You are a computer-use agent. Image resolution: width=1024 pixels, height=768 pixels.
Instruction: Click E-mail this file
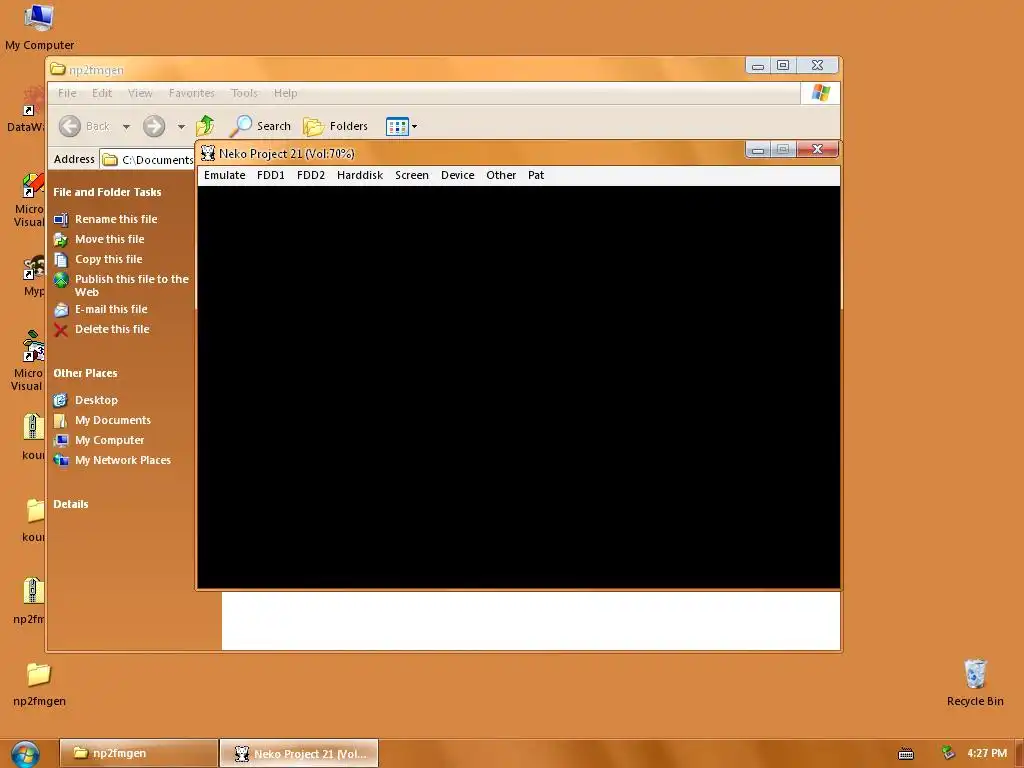pos(111,309)
